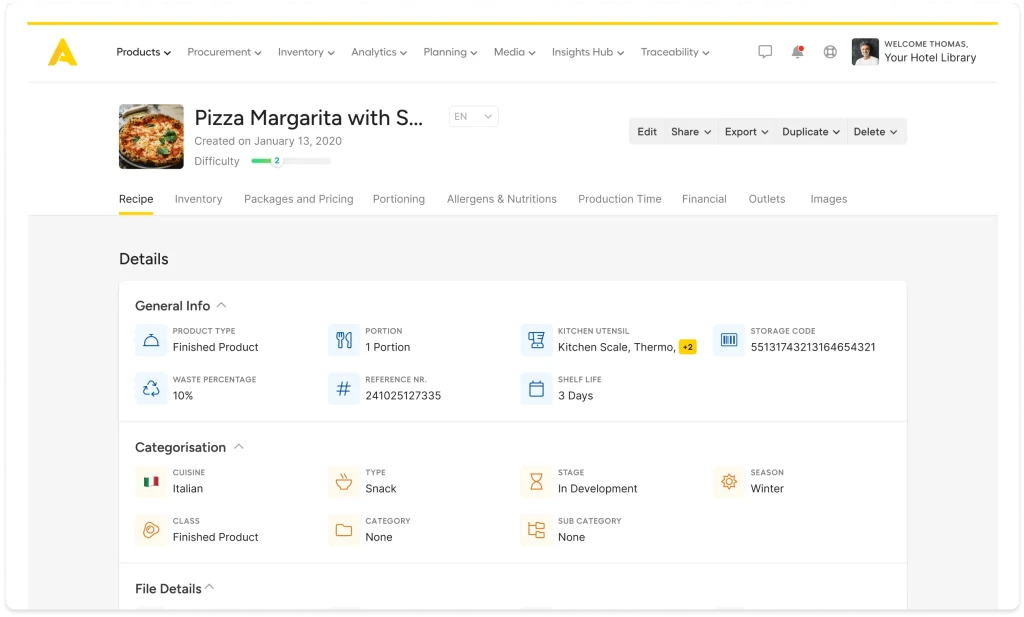
Task: Open the Products menu
Action: [144, 52]
